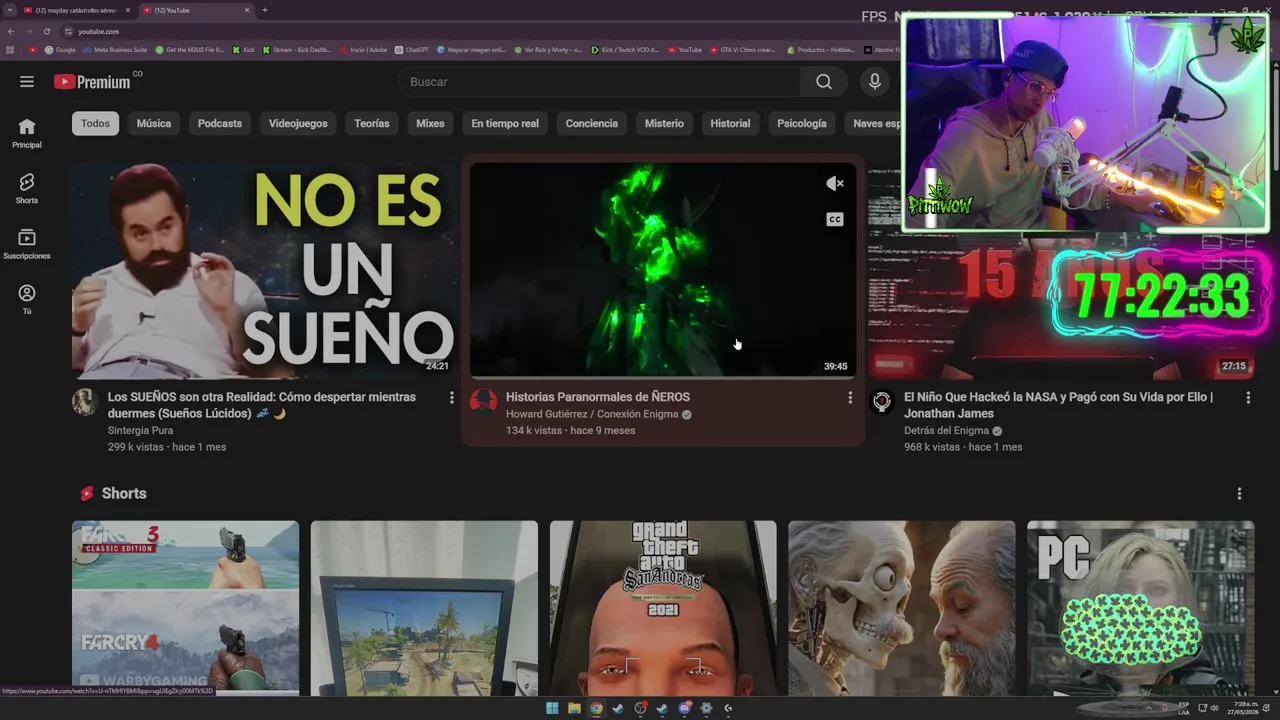Open File Explorer from the taskbar

pos(574,708)
